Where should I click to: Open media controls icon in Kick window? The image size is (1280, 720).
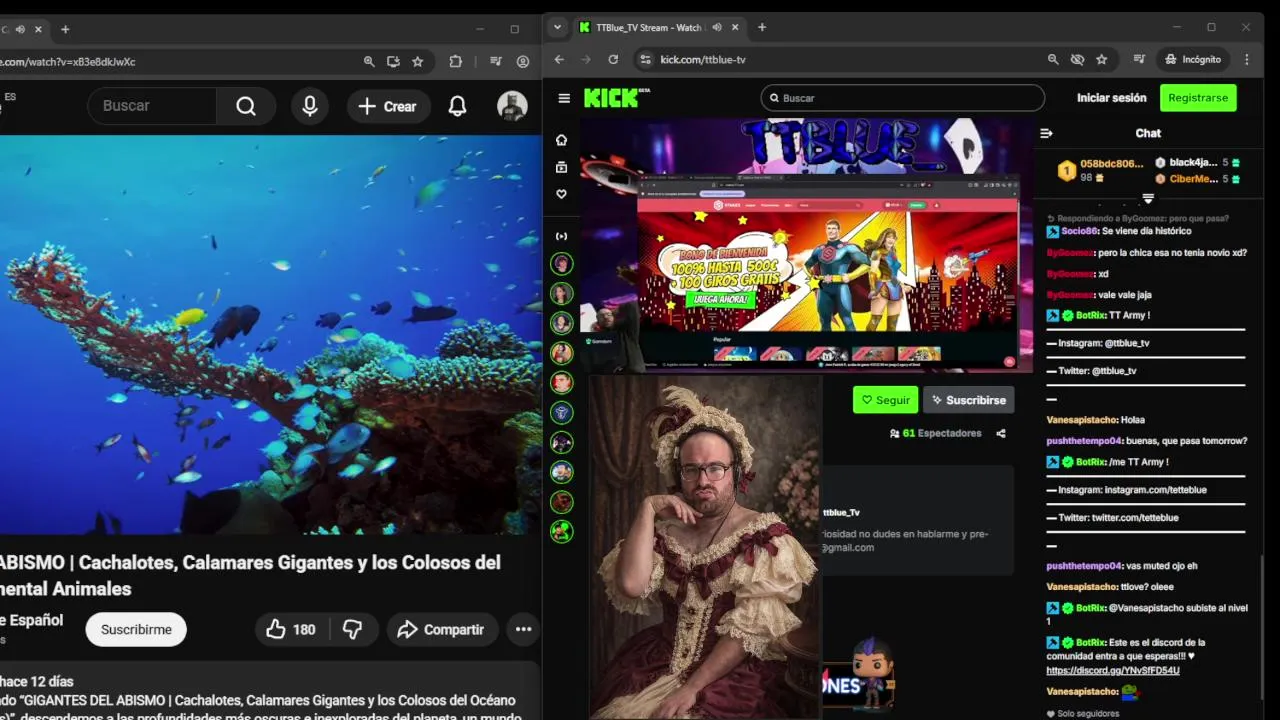[1139, 60]
